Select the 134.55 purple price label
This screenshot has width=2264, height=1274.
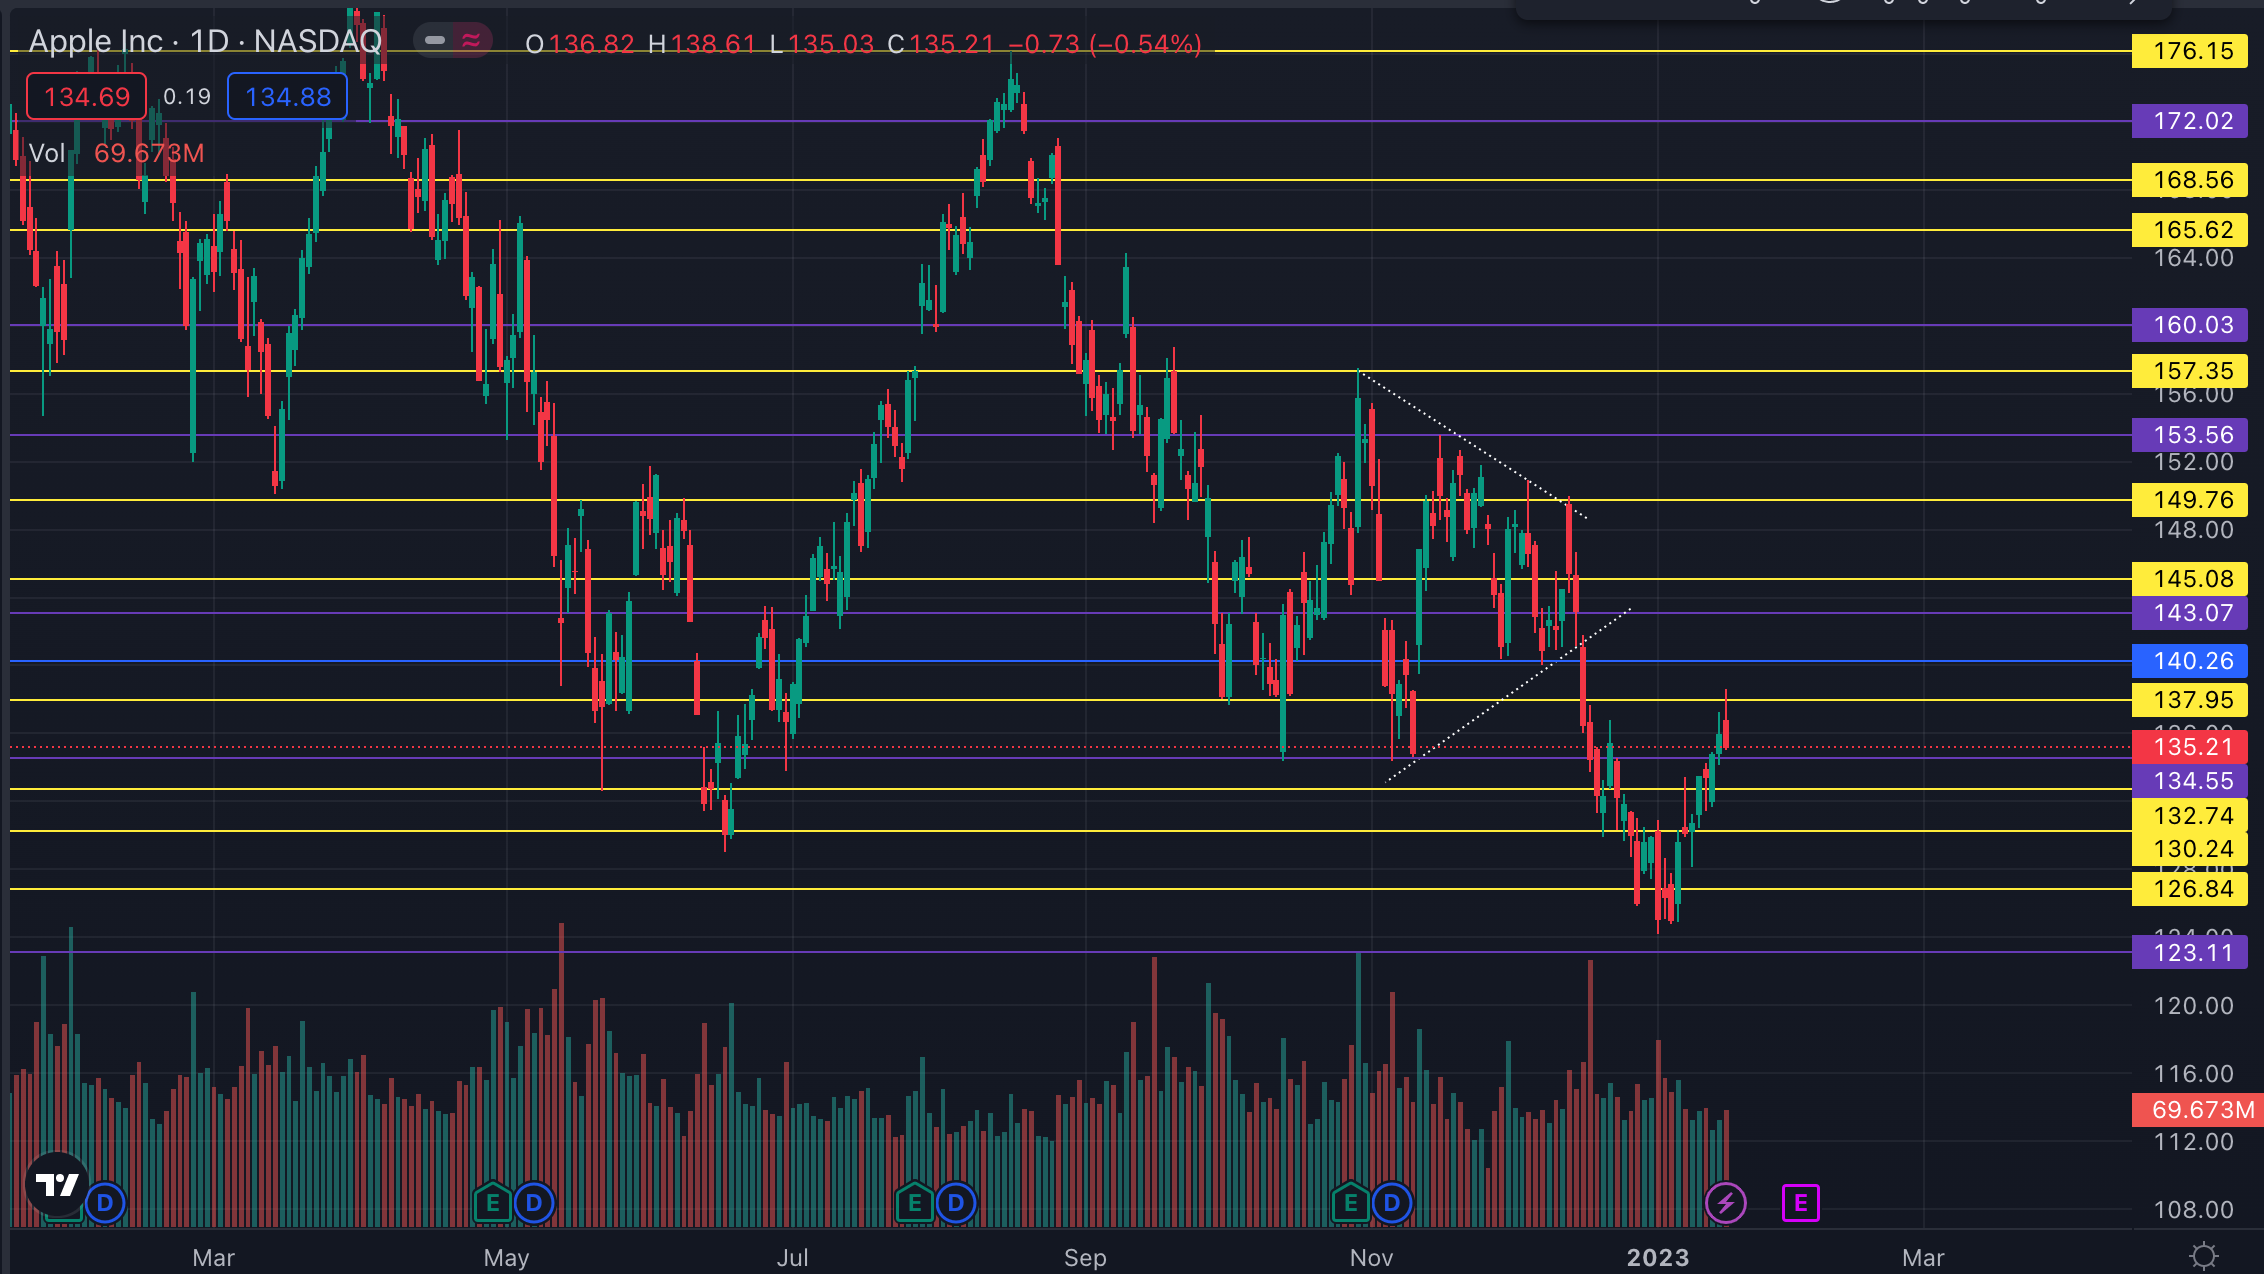(x=2190, y=781)
